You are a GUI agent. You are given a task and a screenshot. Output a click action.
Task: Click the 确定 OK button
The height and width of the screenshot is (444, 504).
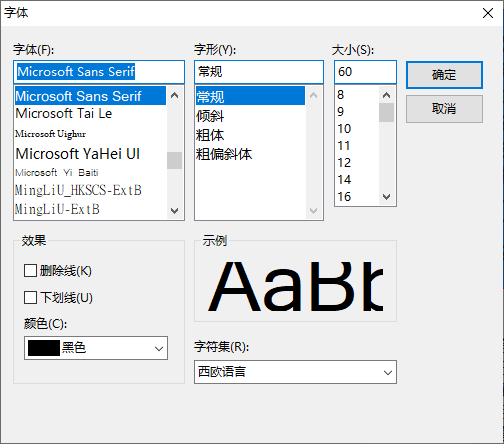click(x=444, y=75)
